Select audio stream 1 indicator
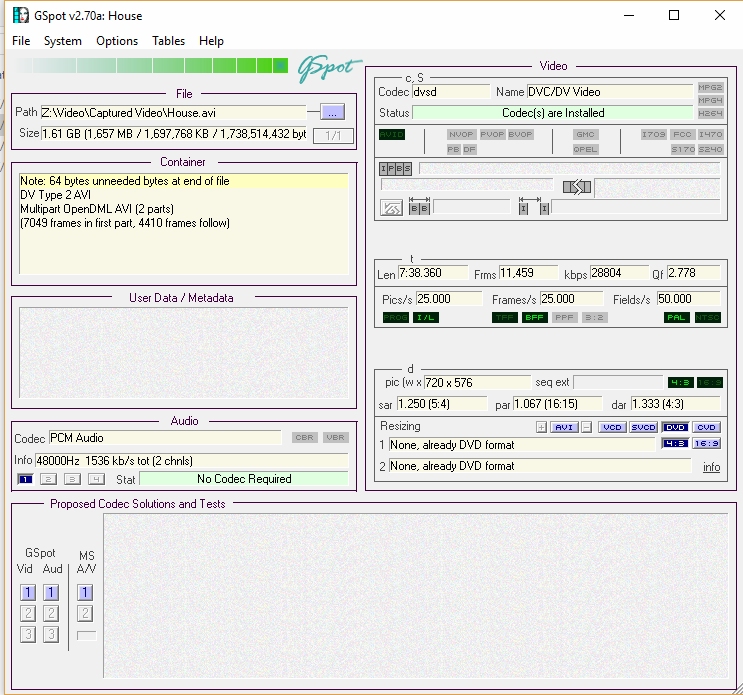This screenshot has width=743, height=695. [x=26, y=479]
